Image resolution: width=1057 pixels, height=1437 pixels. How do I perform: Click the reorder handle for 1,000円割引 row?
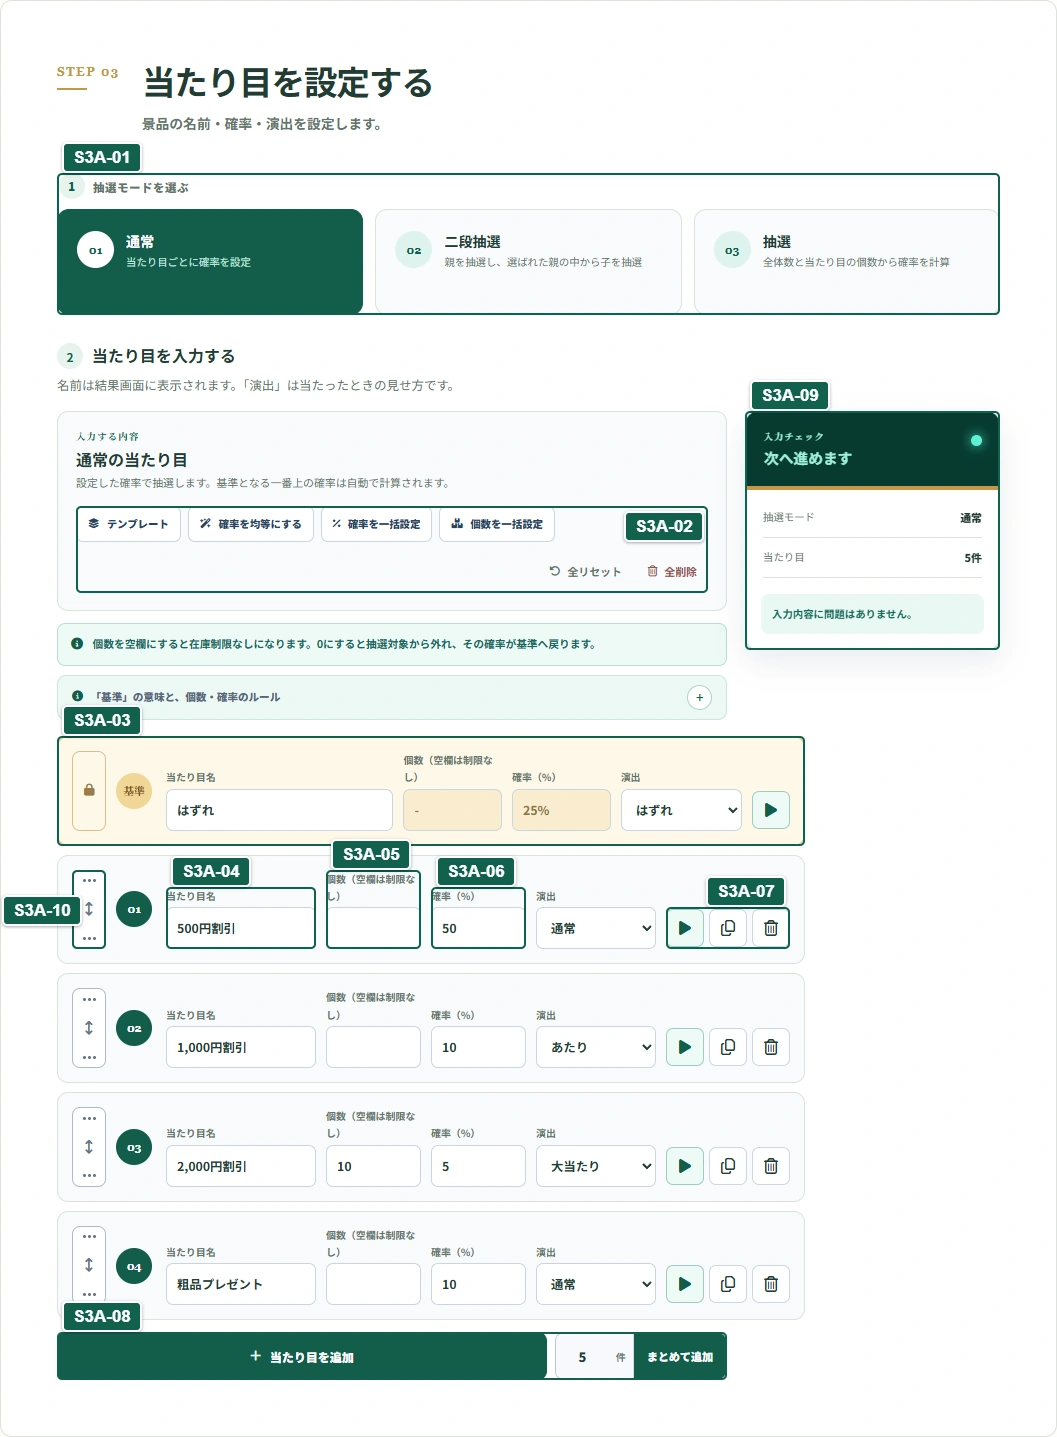point(89,1028)
